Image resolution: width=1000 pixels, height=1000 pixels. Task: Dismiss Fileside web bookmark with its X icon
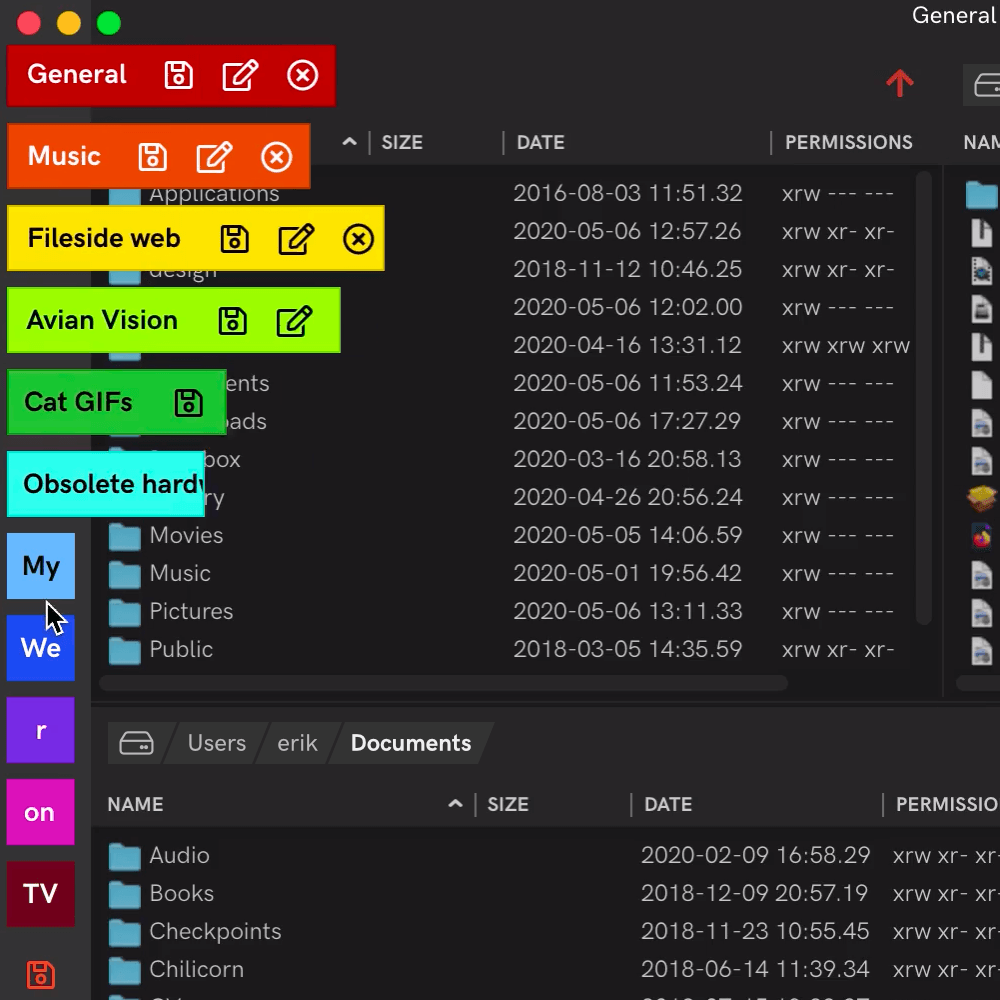[x=358, y=238]
